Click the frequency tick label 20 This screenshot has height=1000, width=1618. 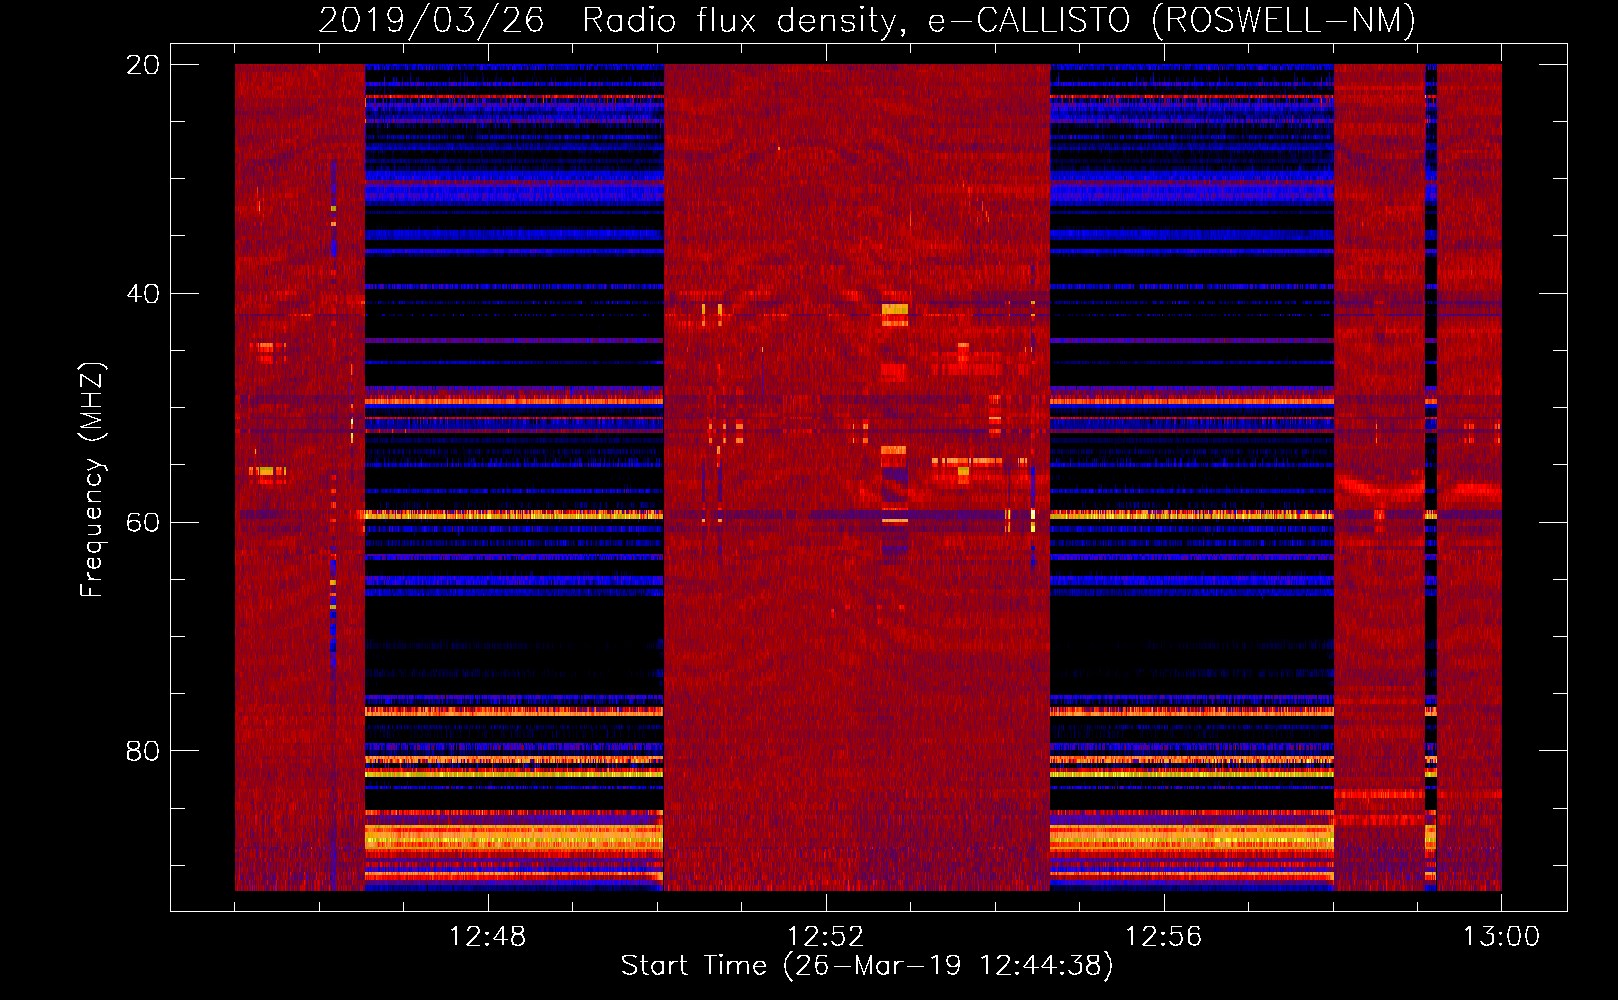pos(142,65)
